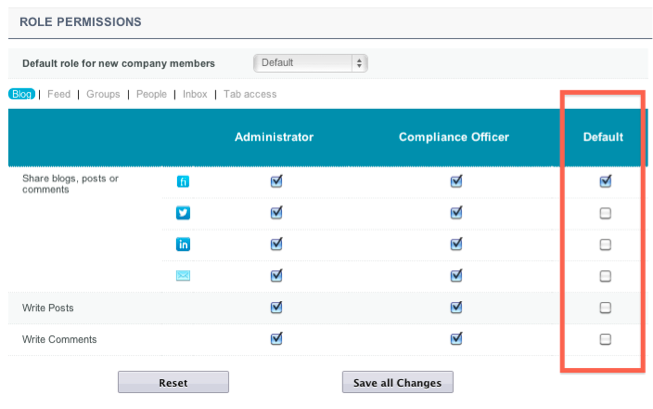Screen dimensions: 653x409
Task: Switch to Tab access settings
Action: pos(250,94)
